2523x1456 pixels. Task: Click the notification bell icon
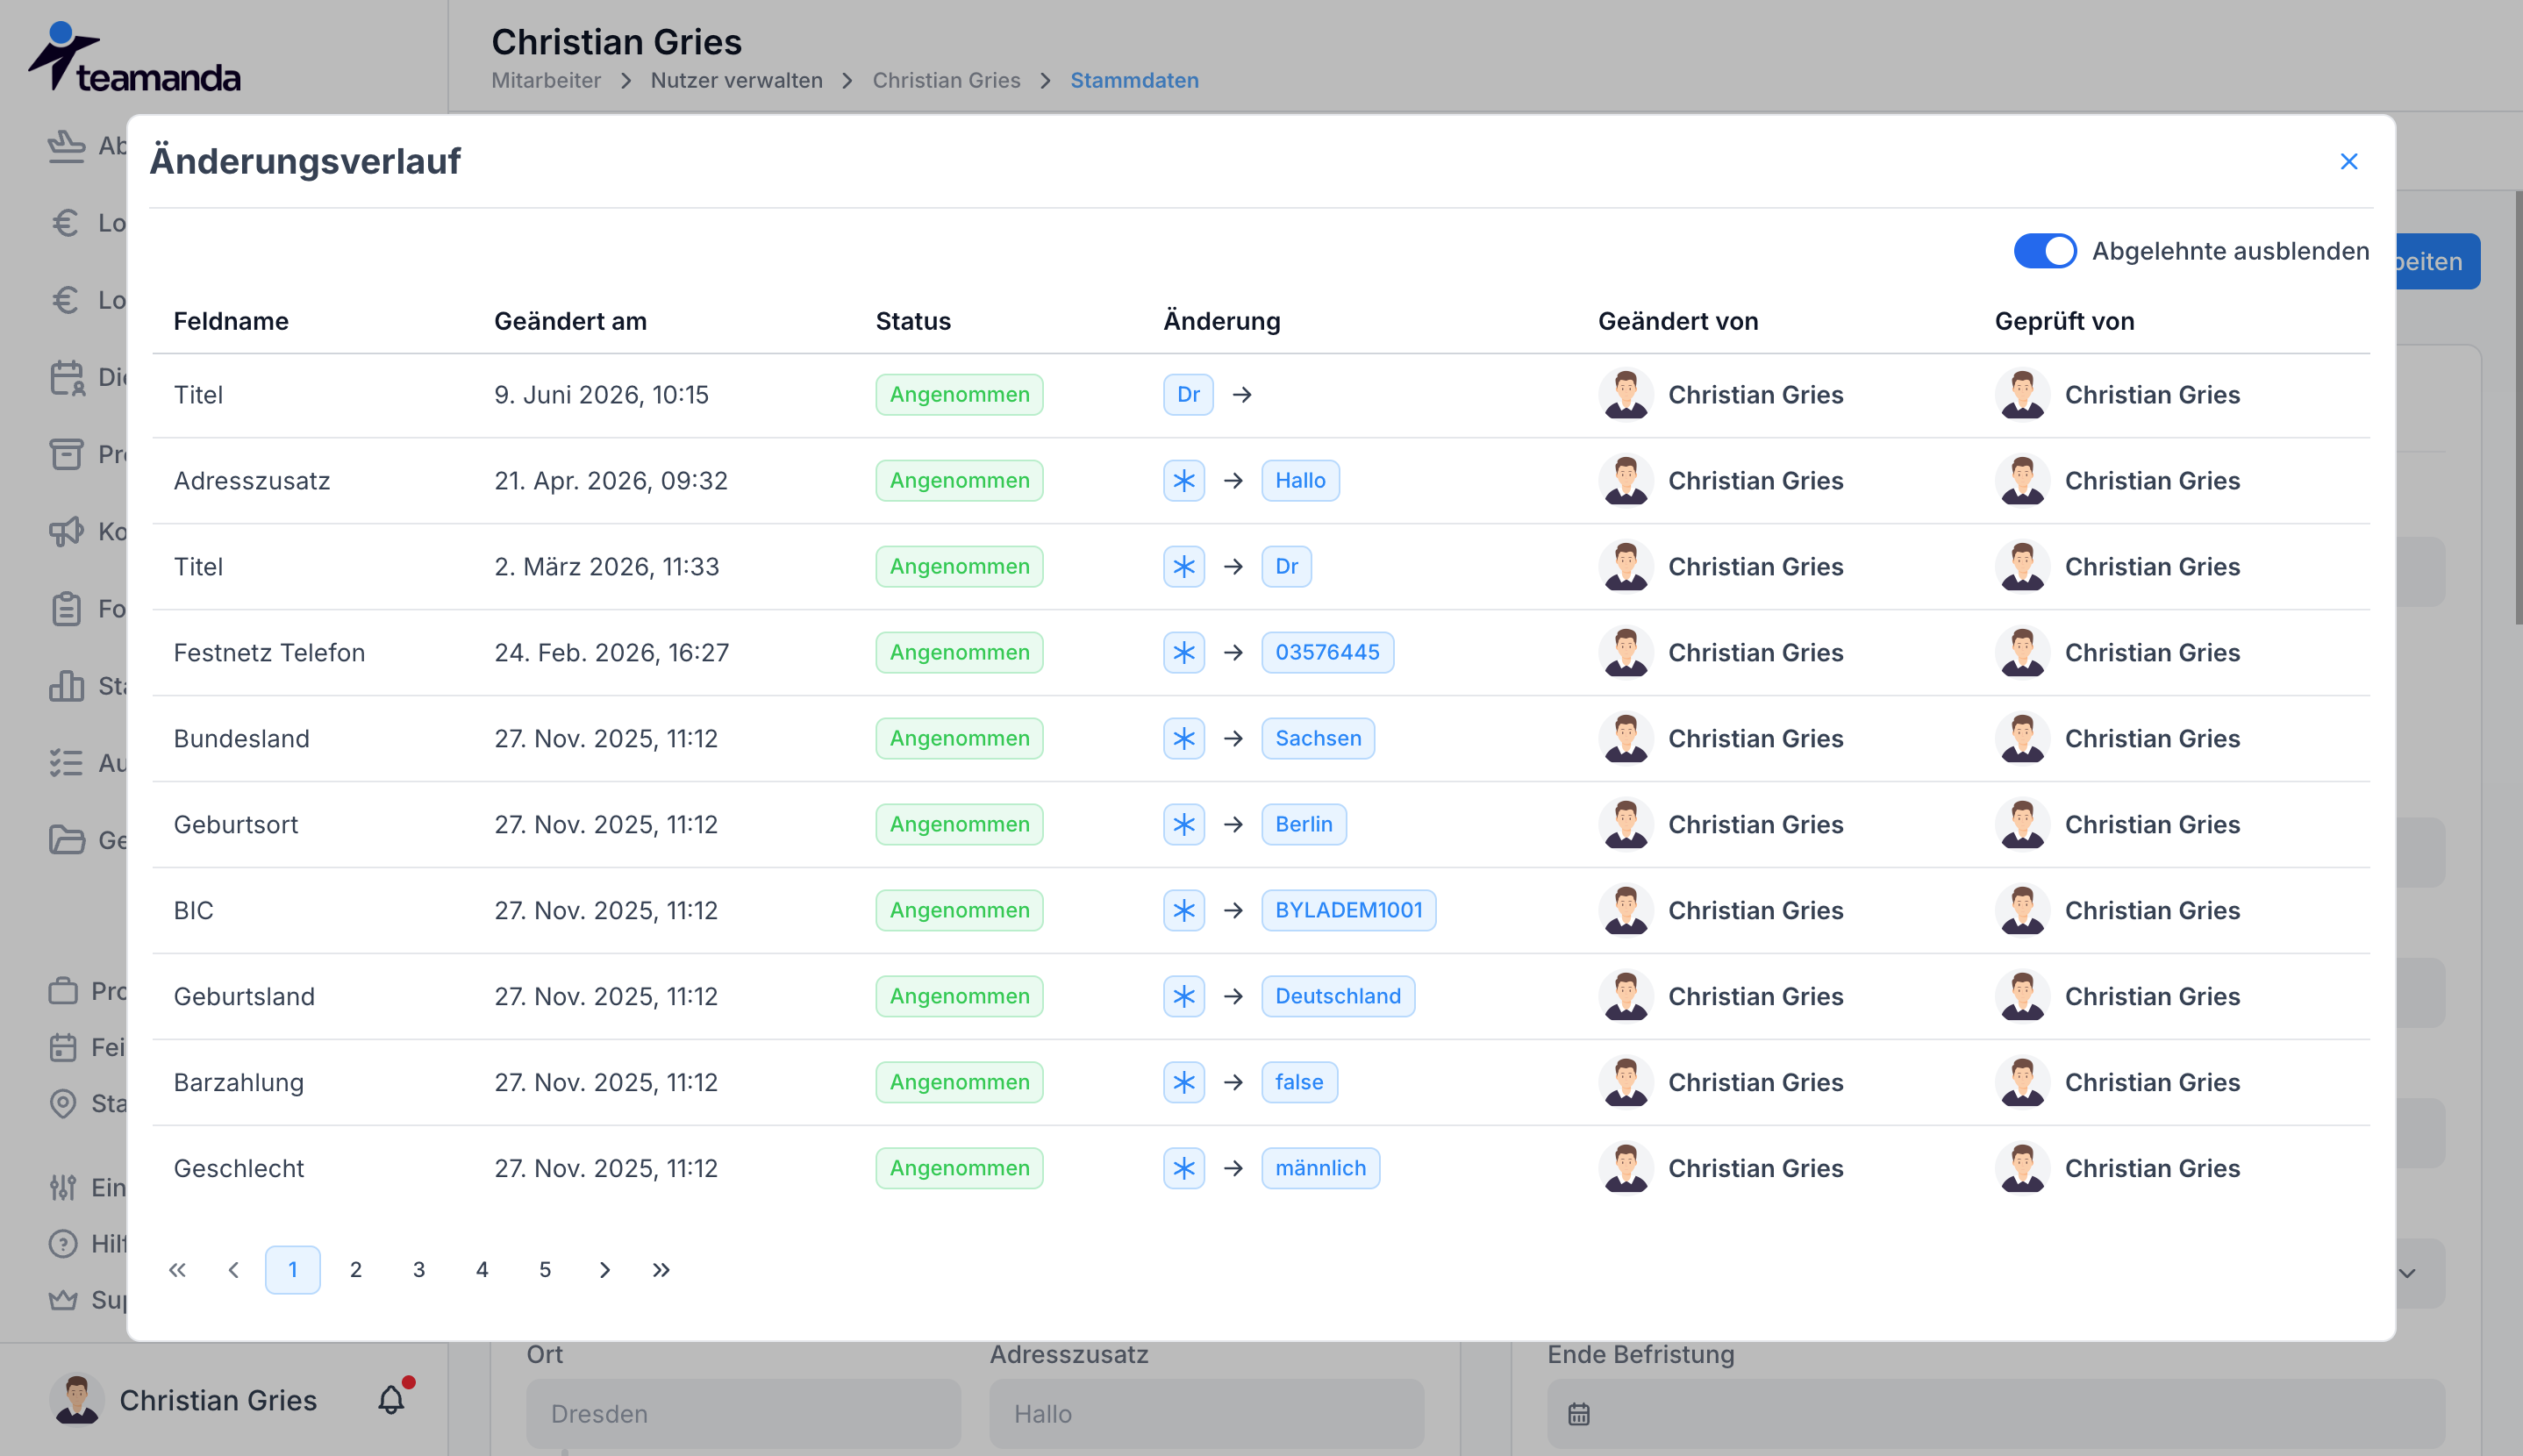(x=391, y=1399)
